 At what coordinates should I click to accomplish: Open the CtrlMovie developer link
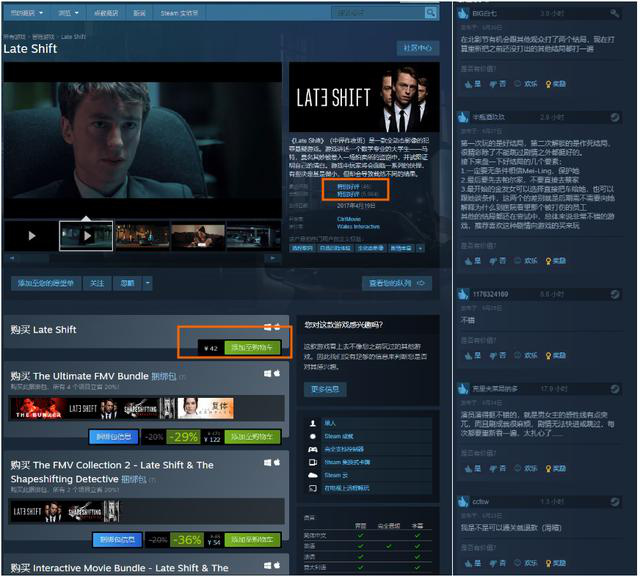(x=349, y=219)
